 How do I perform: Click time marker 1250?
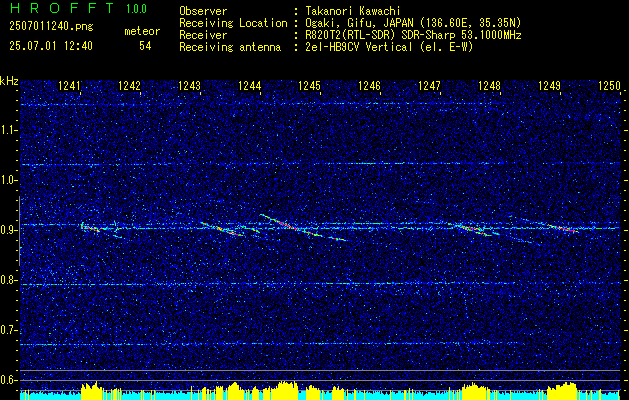point(609,85)
